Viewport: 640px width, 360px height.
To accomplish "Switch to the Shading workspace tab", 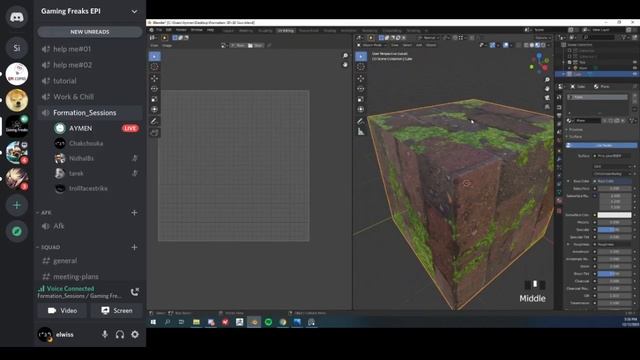I will [329, 31].
